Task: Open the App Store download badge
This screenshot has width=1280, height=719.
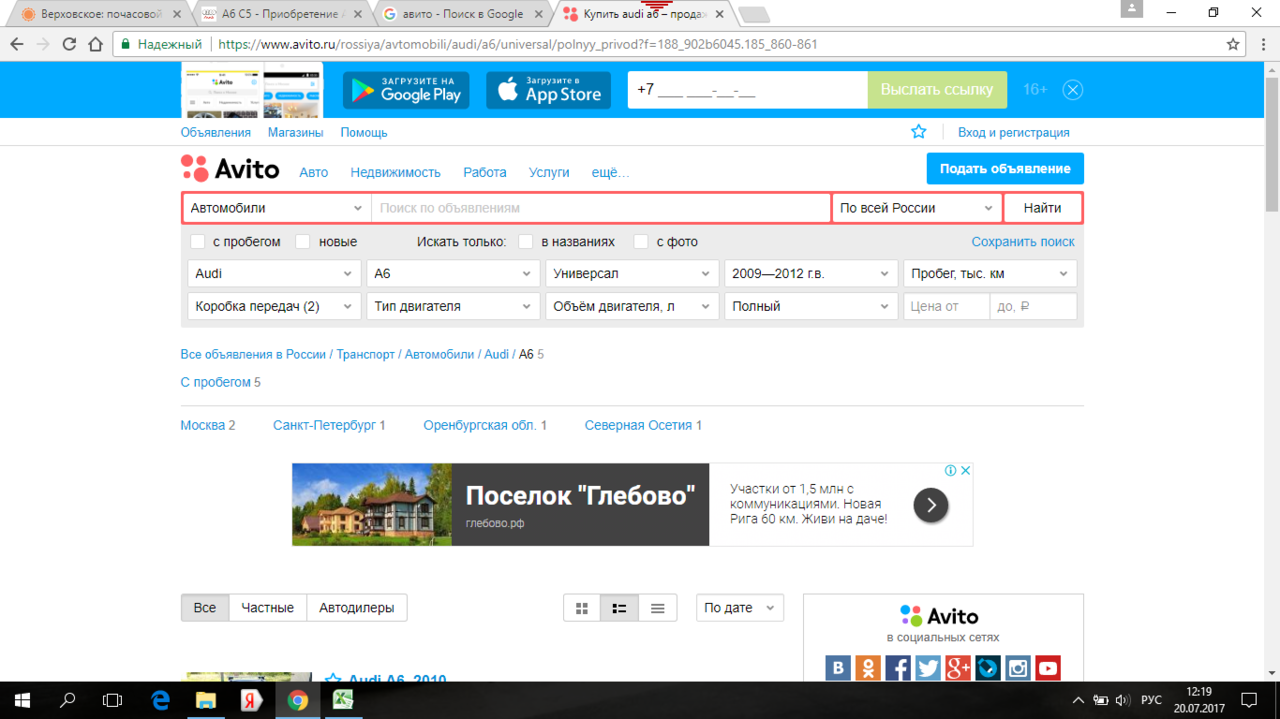Action: pos(549,90)
